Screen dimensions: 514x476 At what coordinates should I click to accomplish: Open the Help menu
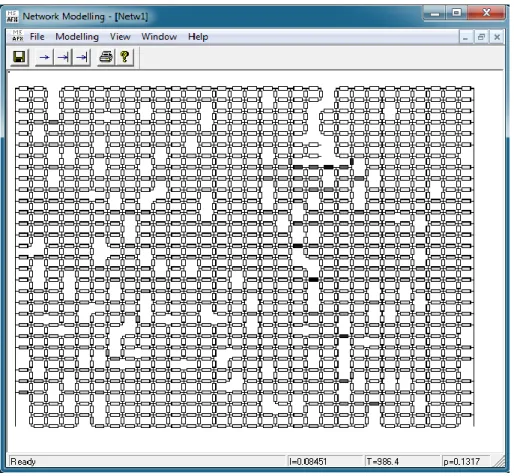[198, 37]
